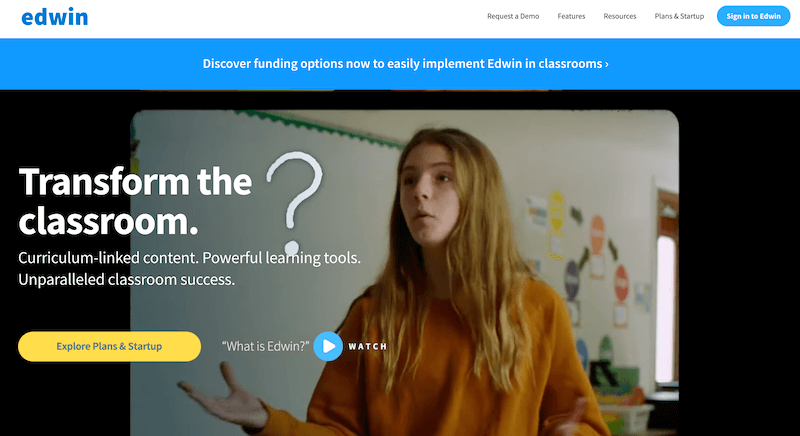
Task: Open the Resources menu item
Action: 619,16
